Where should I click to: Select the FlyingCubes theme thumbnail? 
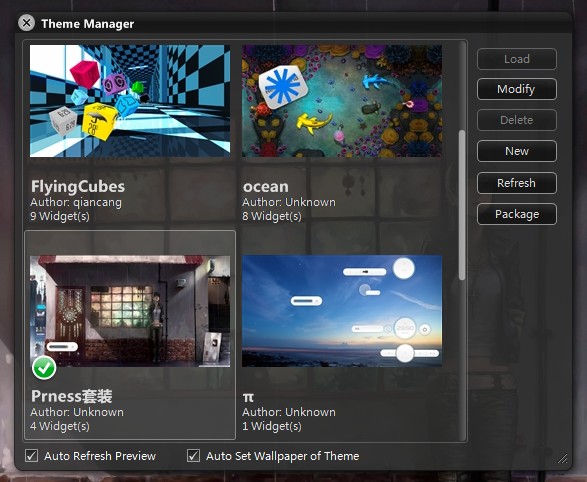coord(130,101)
